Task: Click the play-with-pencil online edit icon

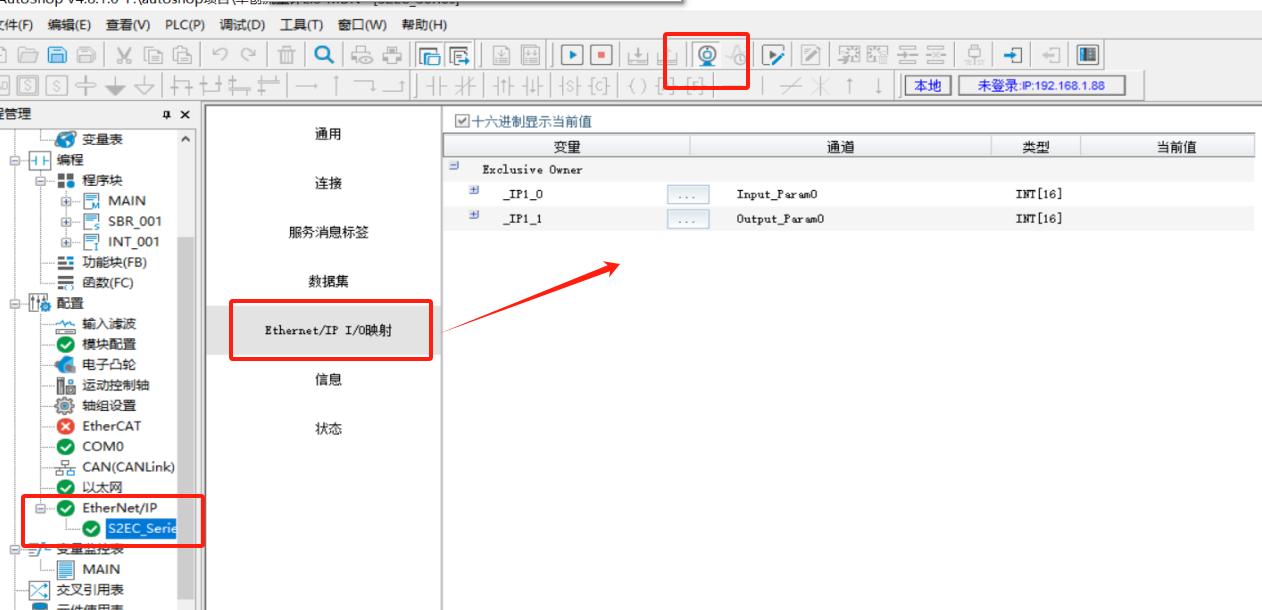Action: pyautogui.click(x=774, y=53)
